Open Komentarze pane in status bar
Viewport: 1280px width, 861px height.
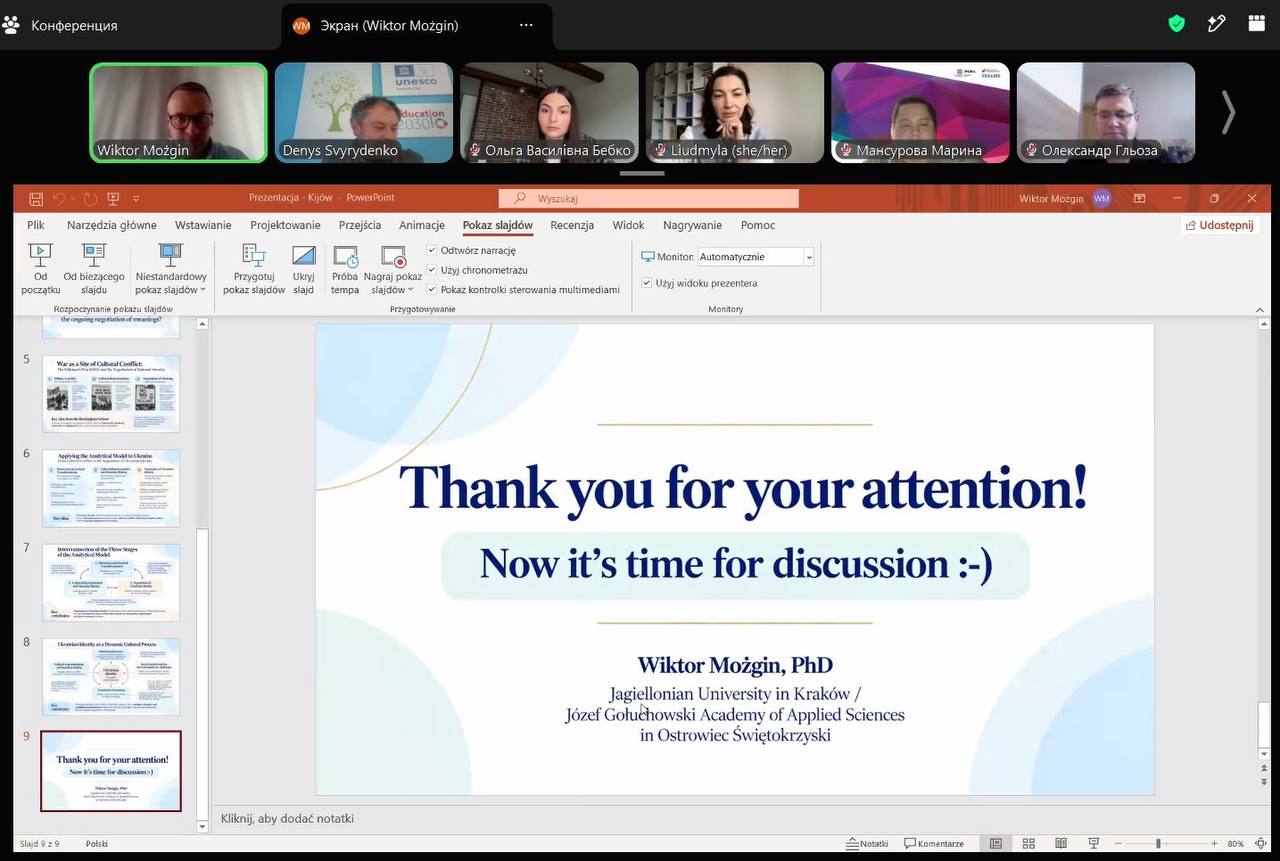934,844
